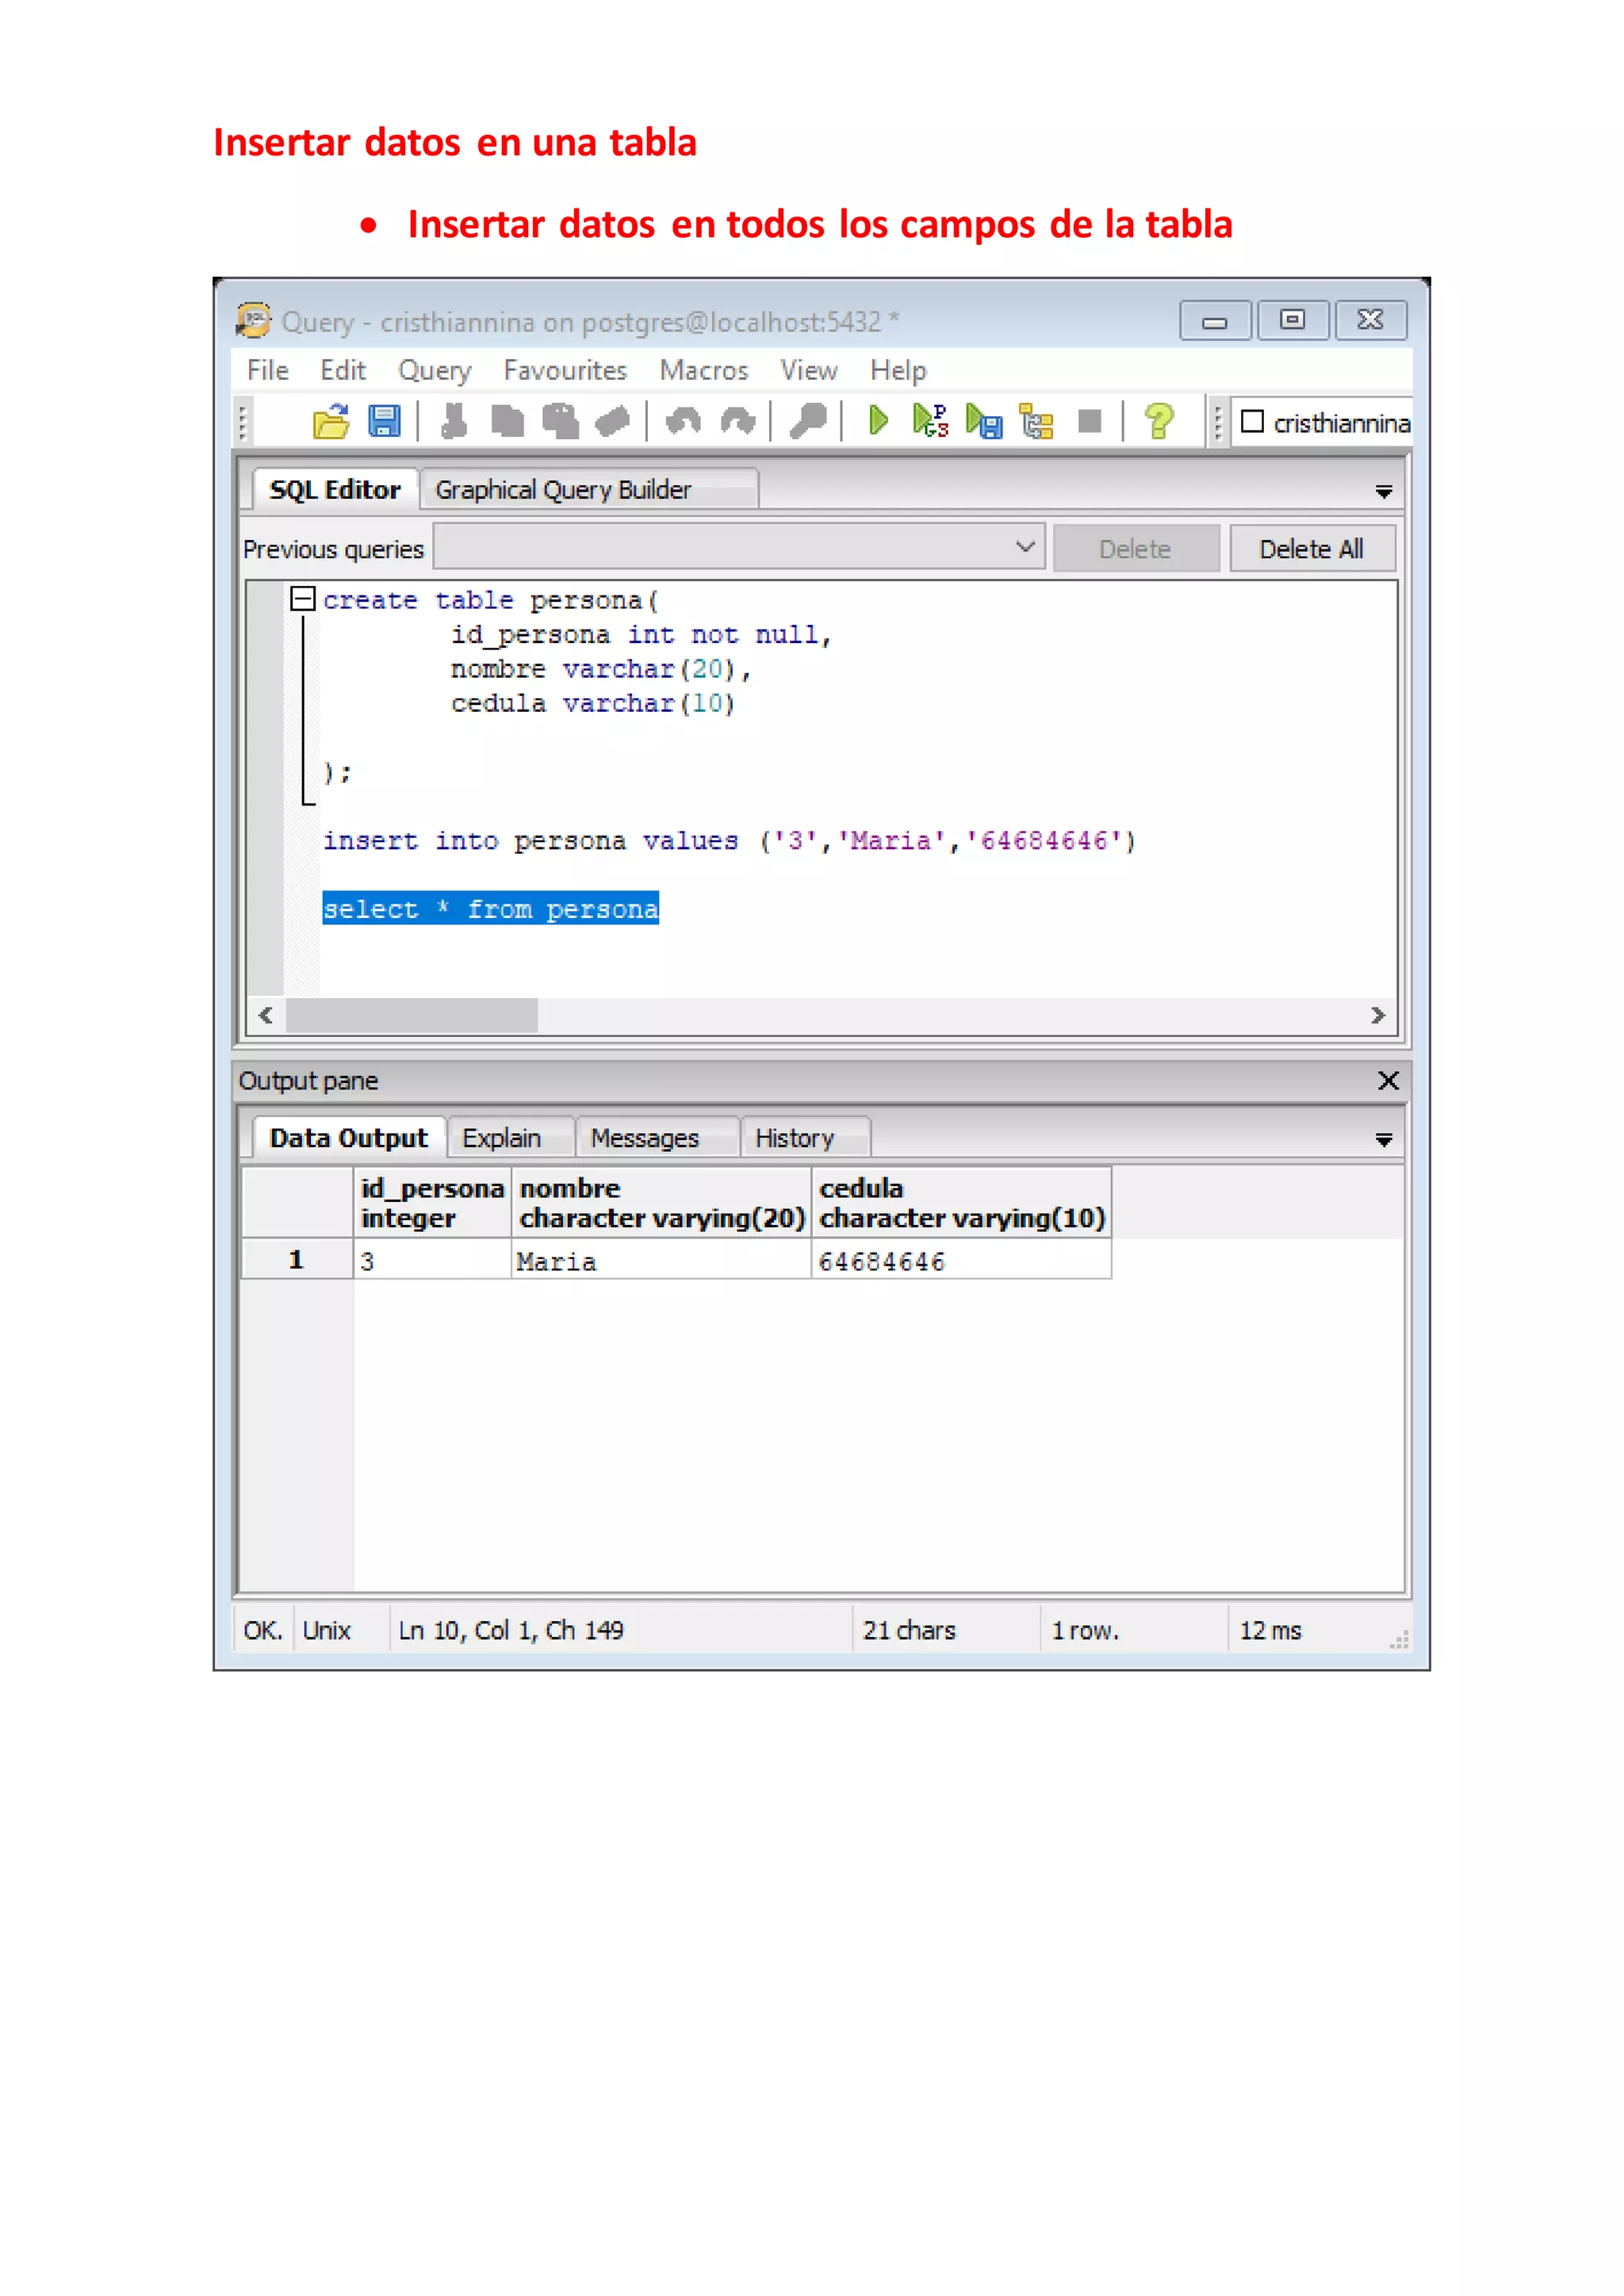
Task: Click the Save file floppy icon
Action: click(384, 422)
